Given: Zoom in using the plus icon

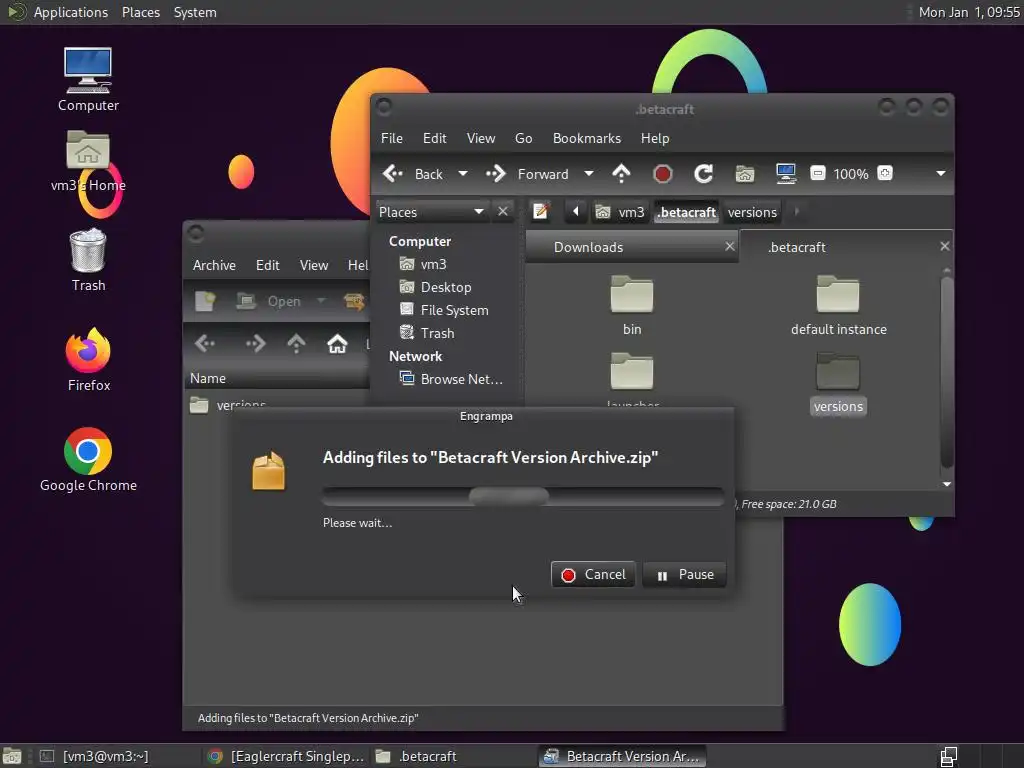Looking at the screenshot, I should (885, 173).
